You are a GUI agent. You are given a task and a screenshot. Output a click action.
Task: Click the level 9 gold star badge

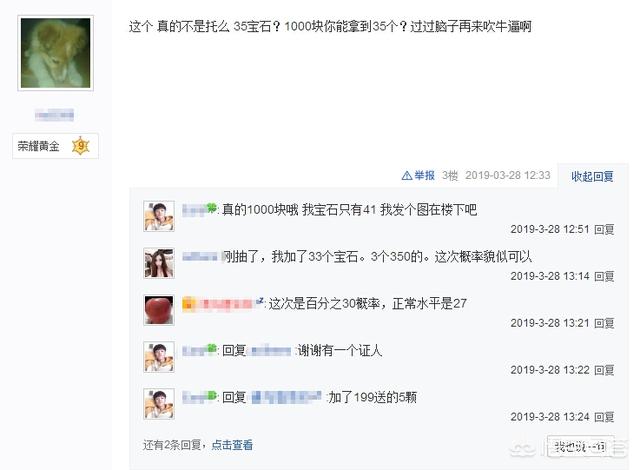80,146
